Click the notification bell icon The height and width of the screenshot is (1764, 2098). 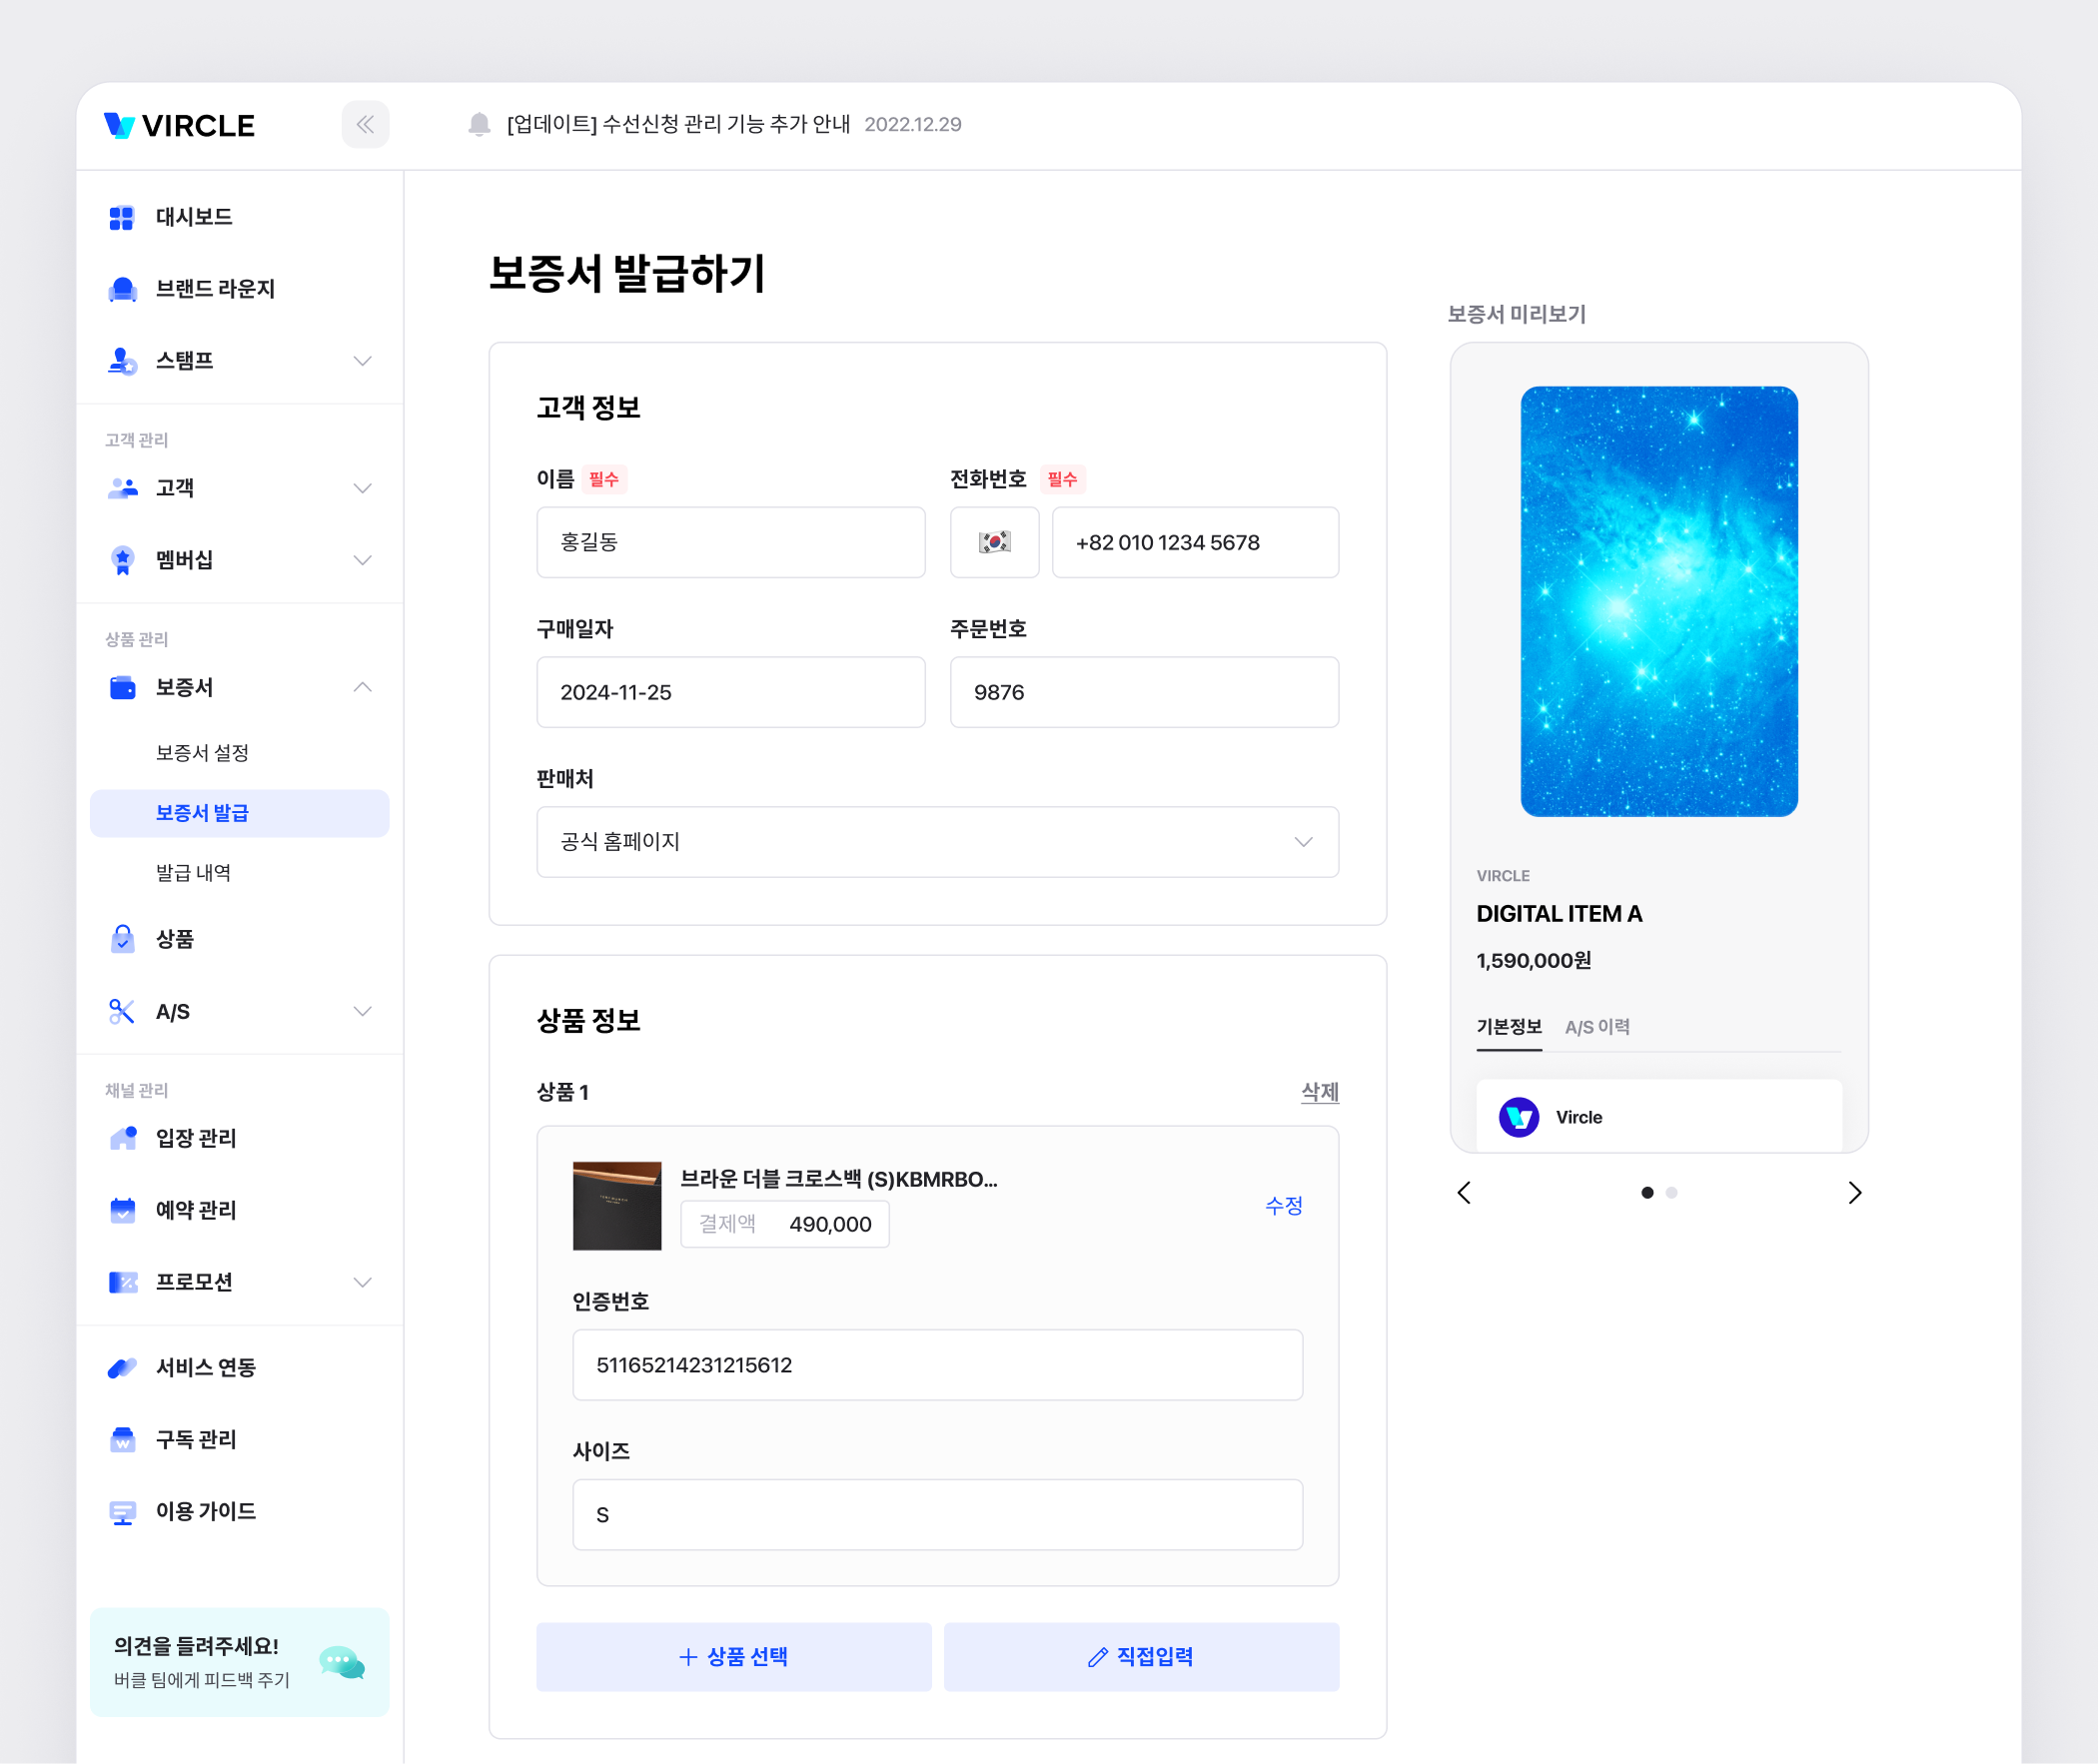[x=479, y=124]
